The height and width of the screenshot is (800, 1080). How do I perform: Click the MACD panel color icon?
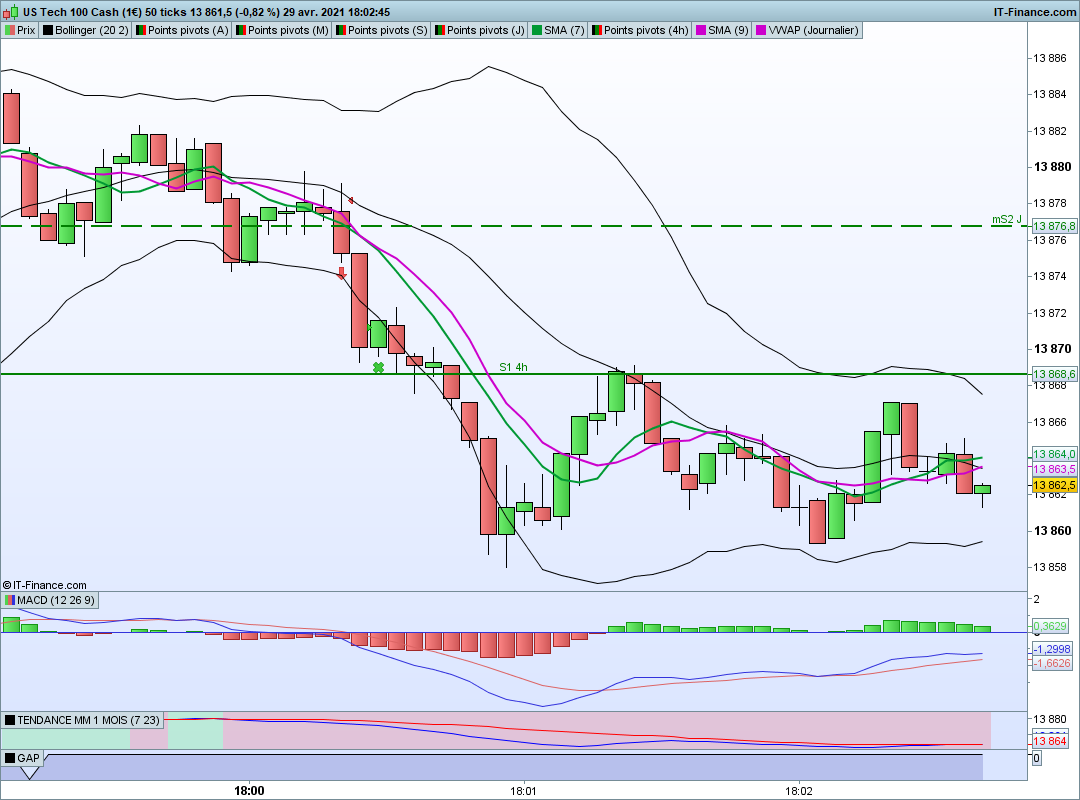[10, 600]
